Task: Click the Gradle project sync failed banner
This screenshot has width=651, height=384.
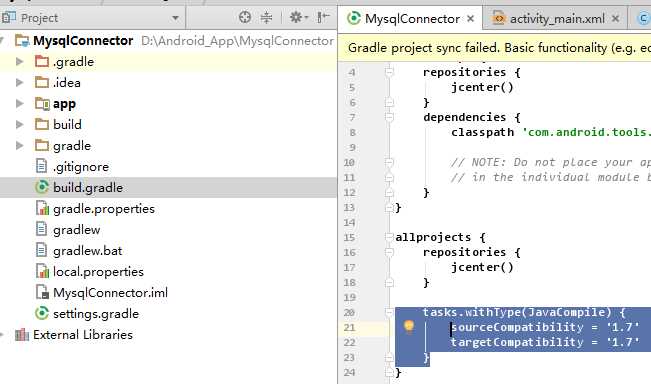Action: [494, 48]
